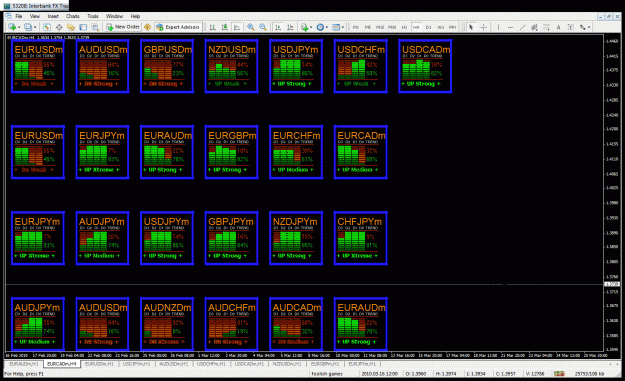625x381 pixels.
Task: Switch chart to candlesticks type
Action: (225, 27)
